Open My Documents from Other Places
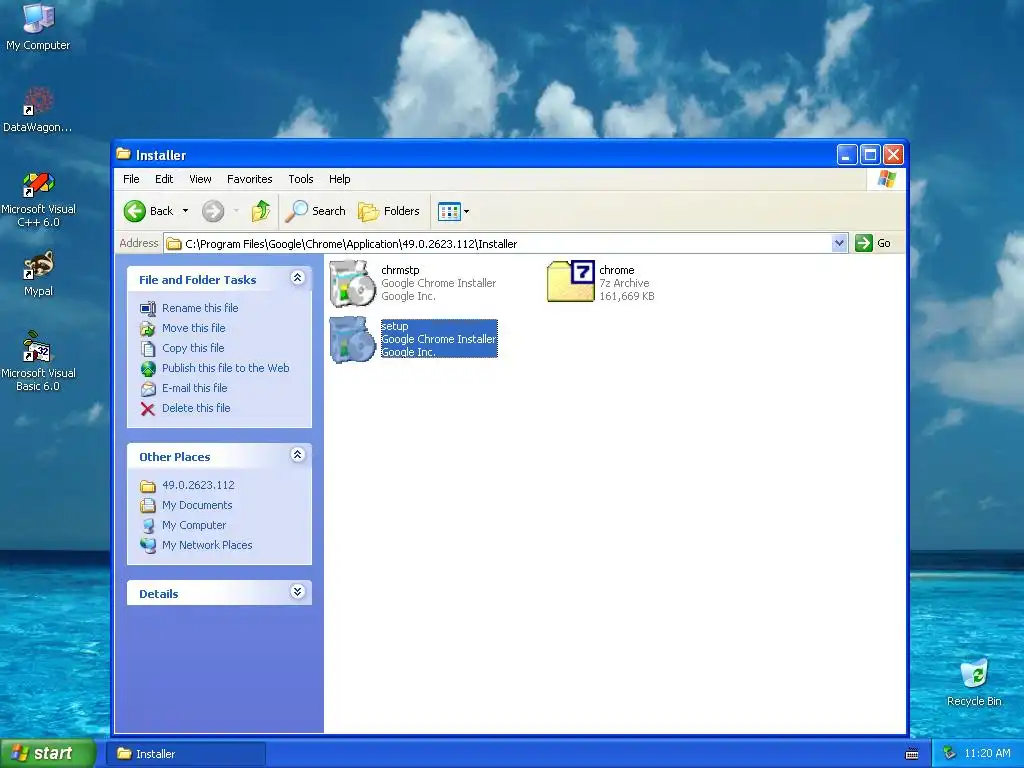 pyautogui.click(x=197, y=505)
